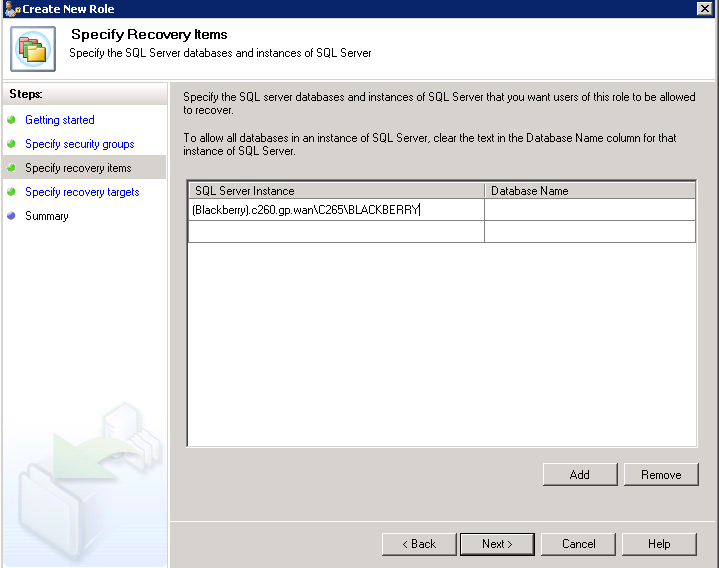Click the empty second SQL Server Instance cell
Screen dimensions: 719x568
(x=336, y=232)
